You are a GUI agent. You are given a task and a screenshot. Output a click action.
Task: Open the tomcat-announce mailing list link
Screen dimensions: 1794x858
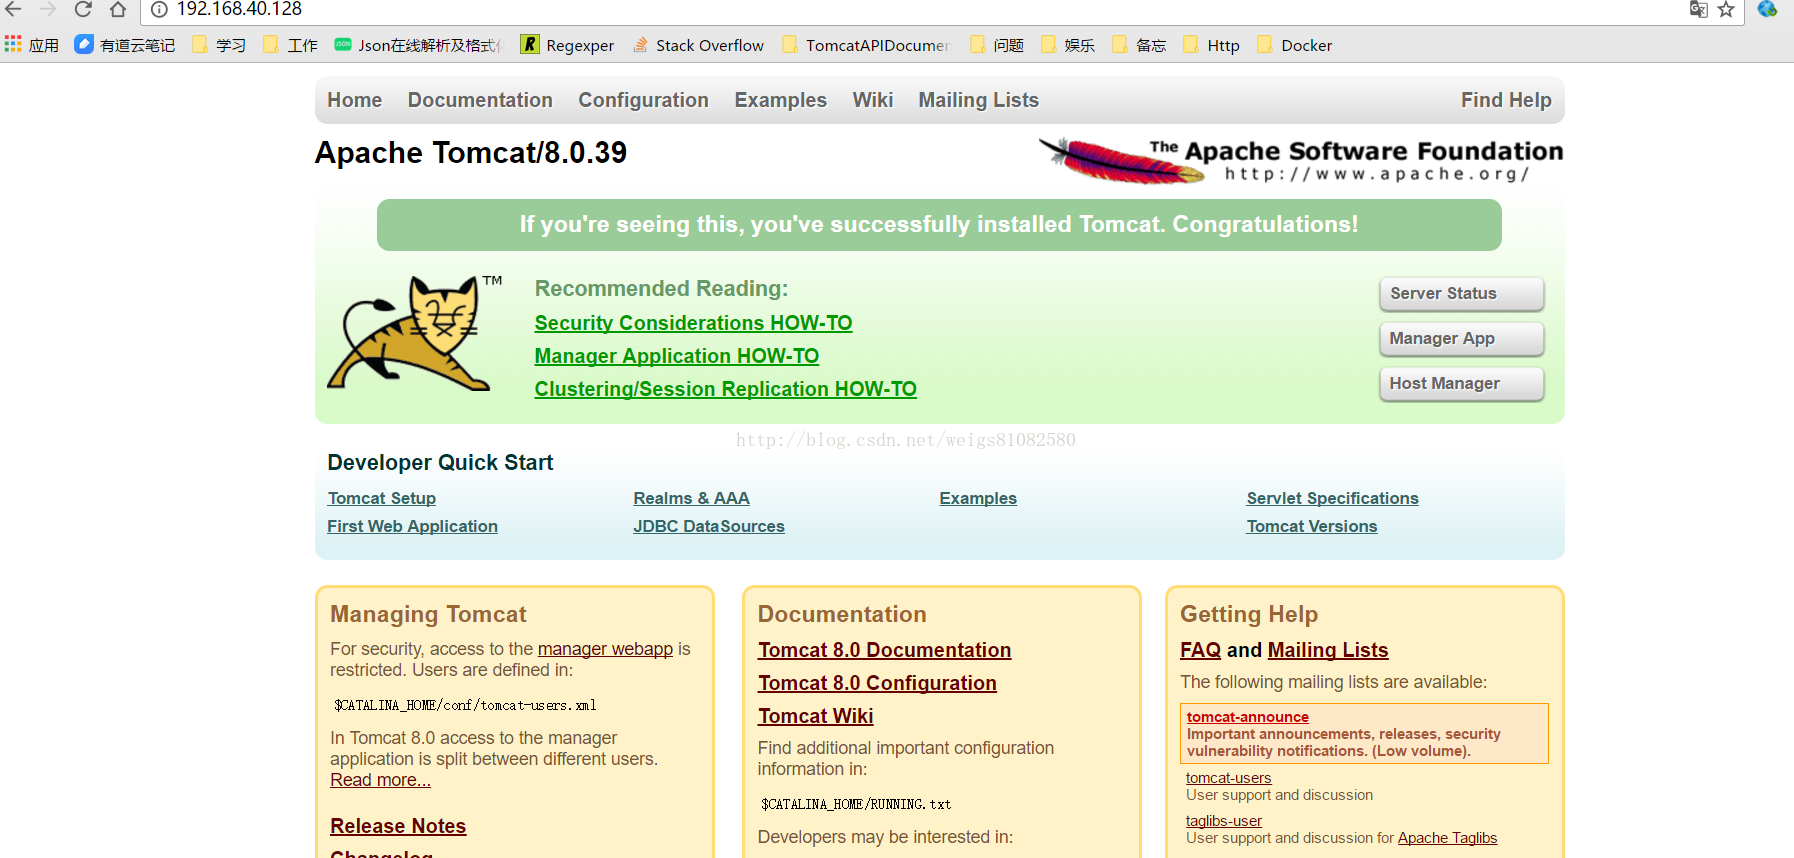coord(1247,717)
